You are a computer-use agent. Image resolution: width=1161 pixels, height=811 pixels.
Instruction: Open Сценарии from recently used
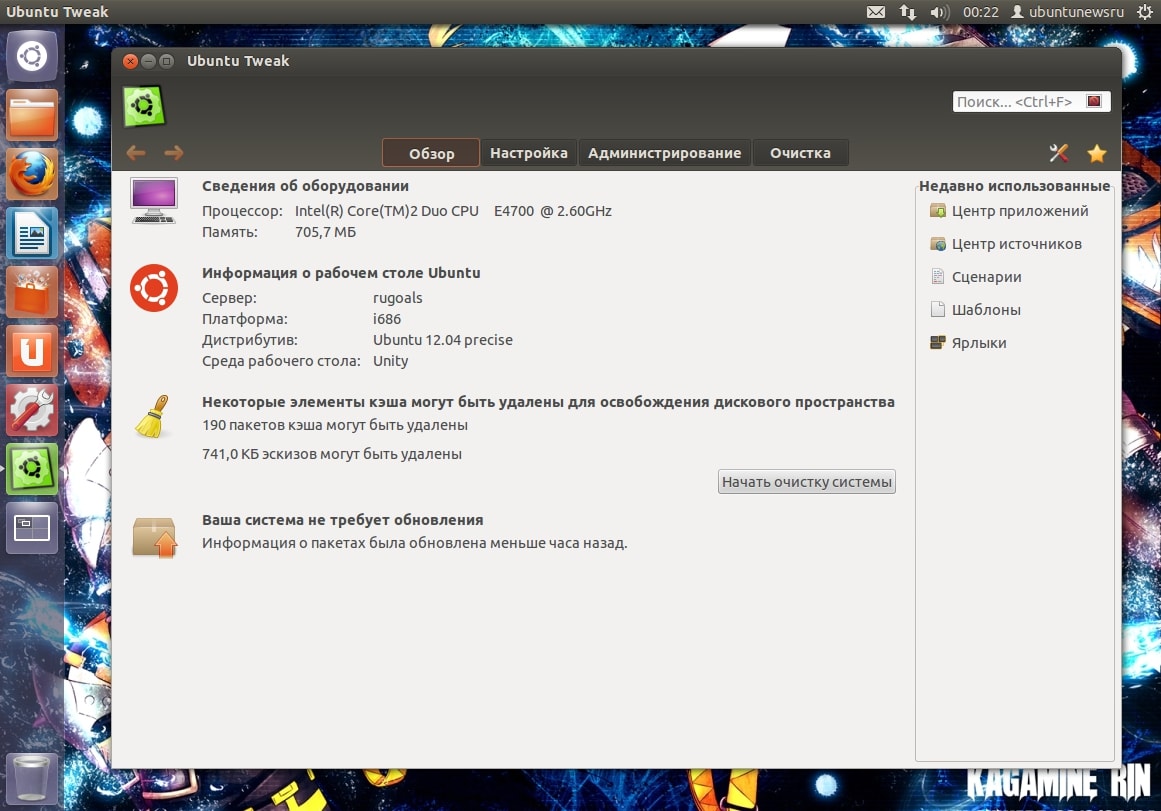976,277
